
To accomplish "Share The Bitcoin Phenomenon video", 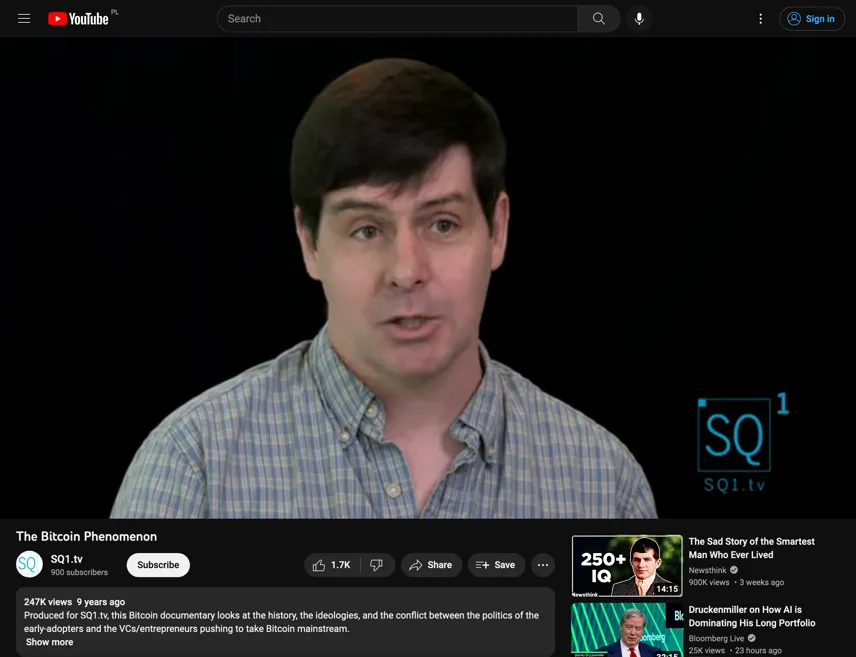I will coord(431,565).
